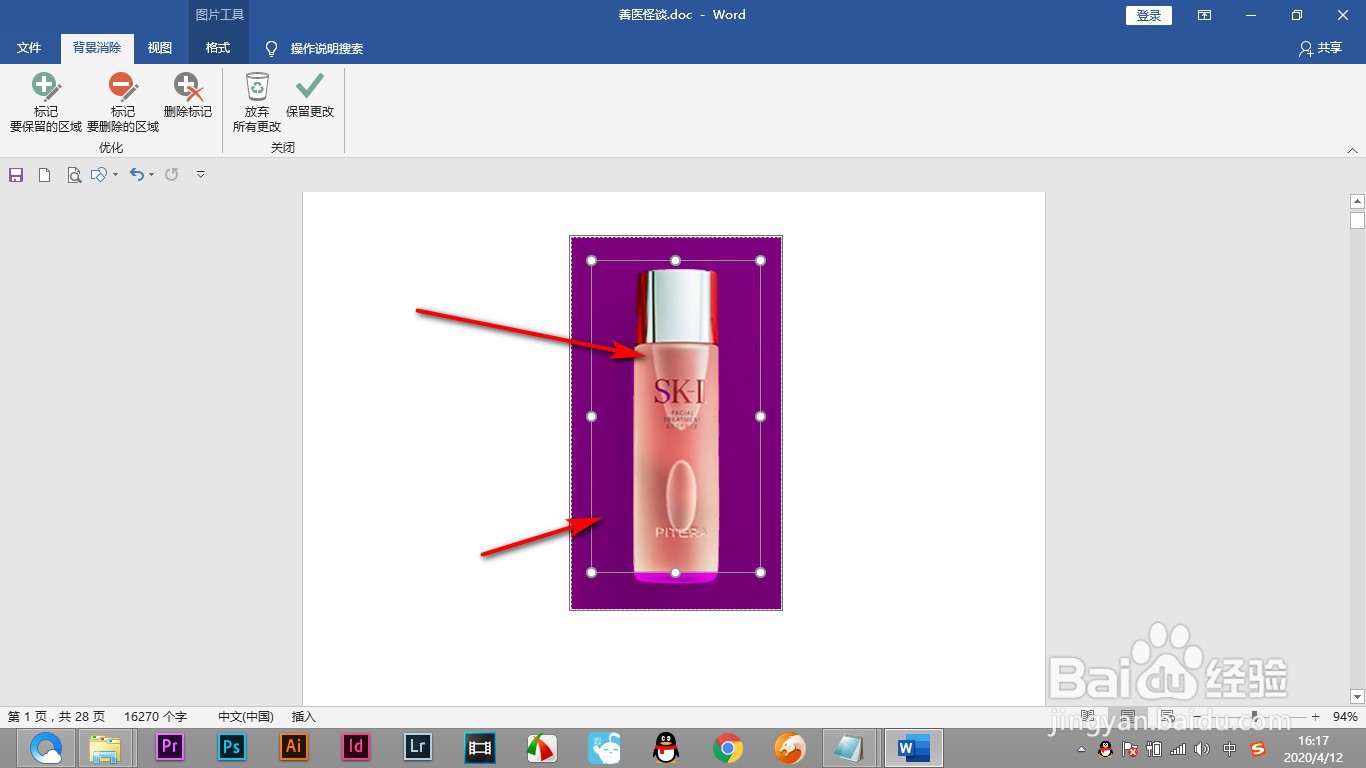Click language indicator 中文(中国)
Screen dimensions: 1366x768
click(x=246, y=717)
